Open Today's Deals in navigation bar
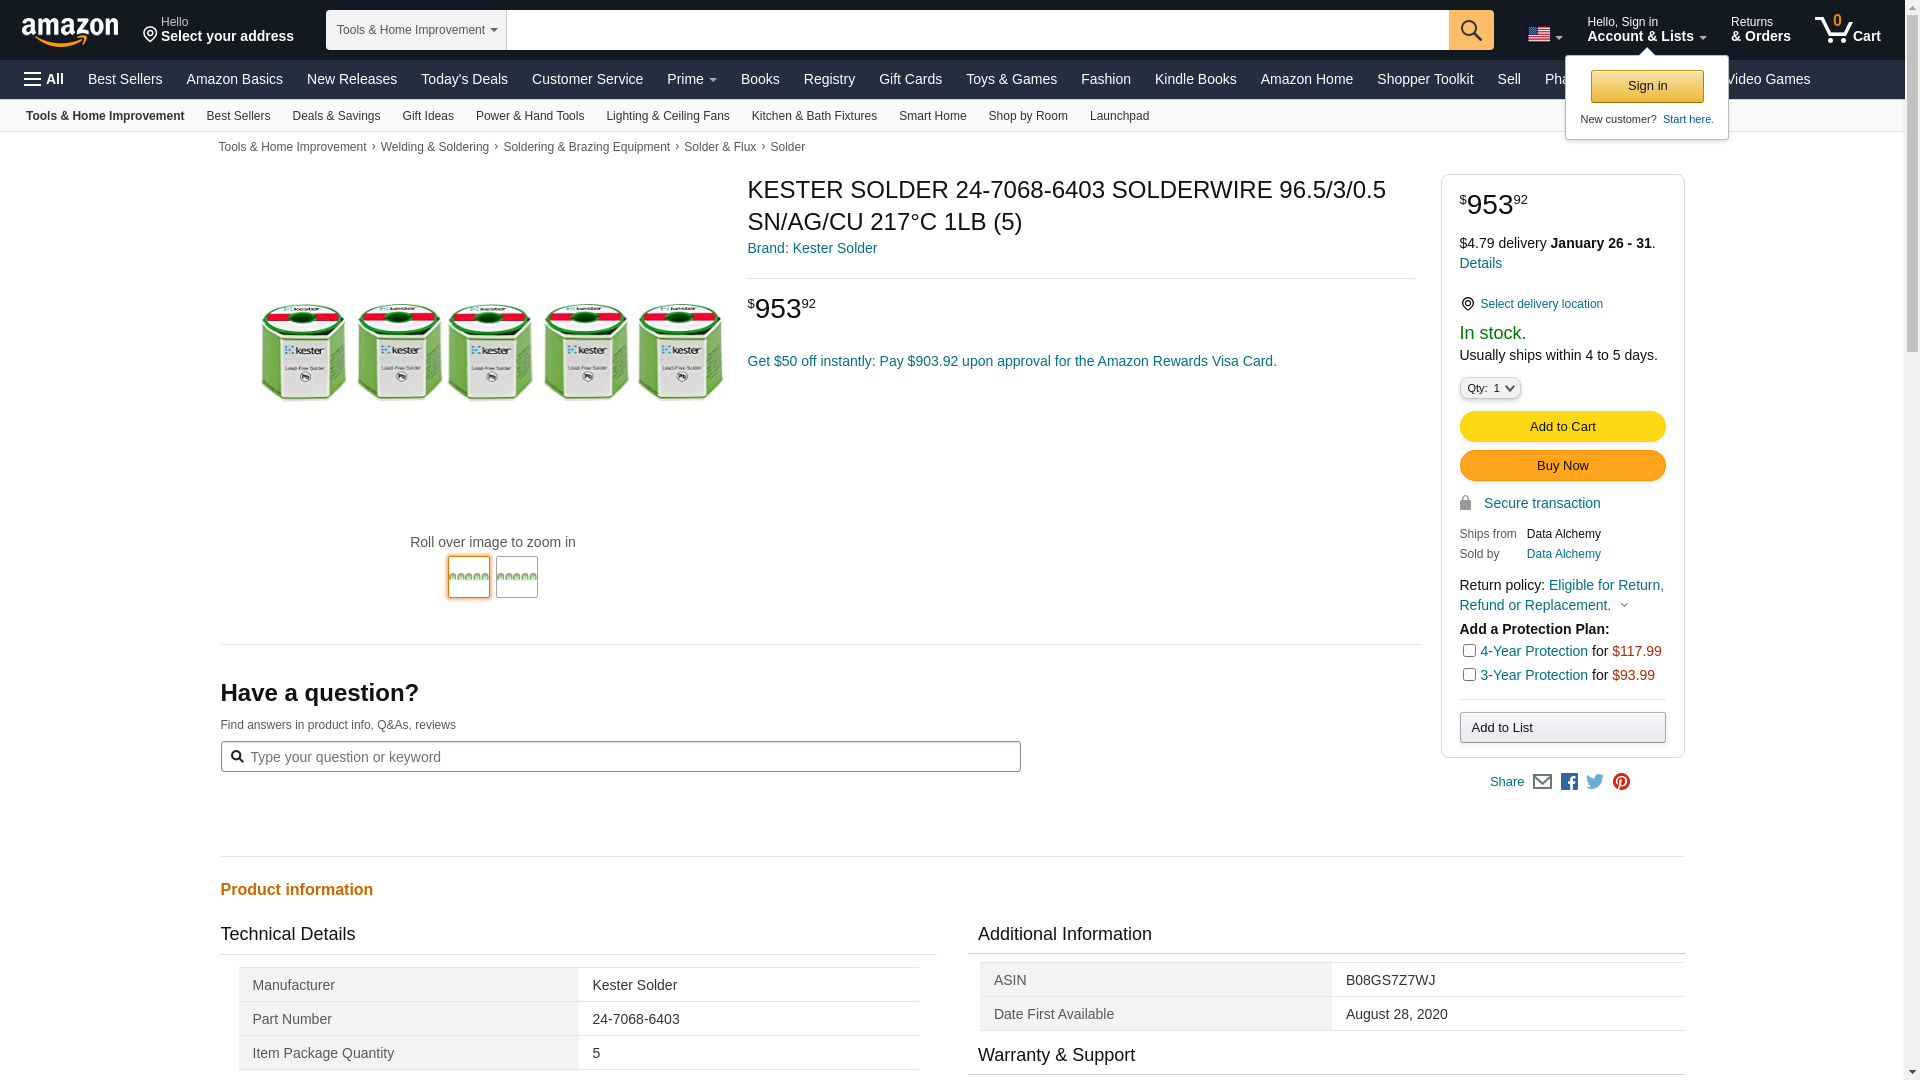The height and width of the screenshot is (1080, 1920). 464,79
